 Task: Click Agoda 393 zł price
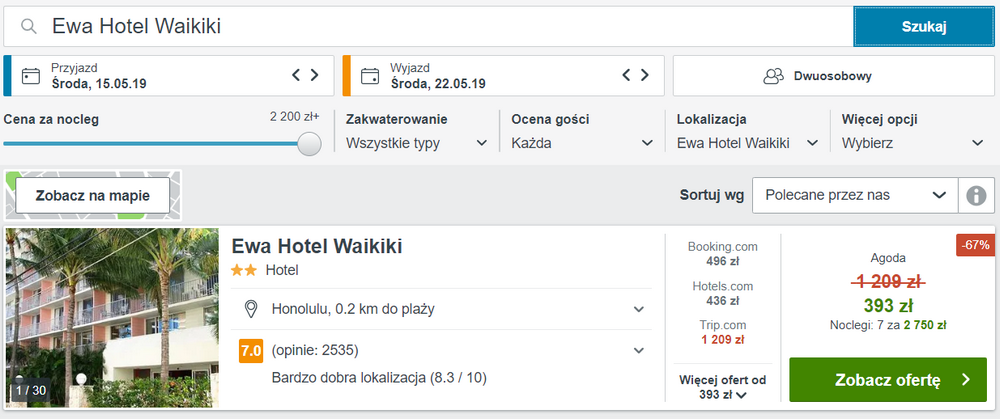coord(888,304)
